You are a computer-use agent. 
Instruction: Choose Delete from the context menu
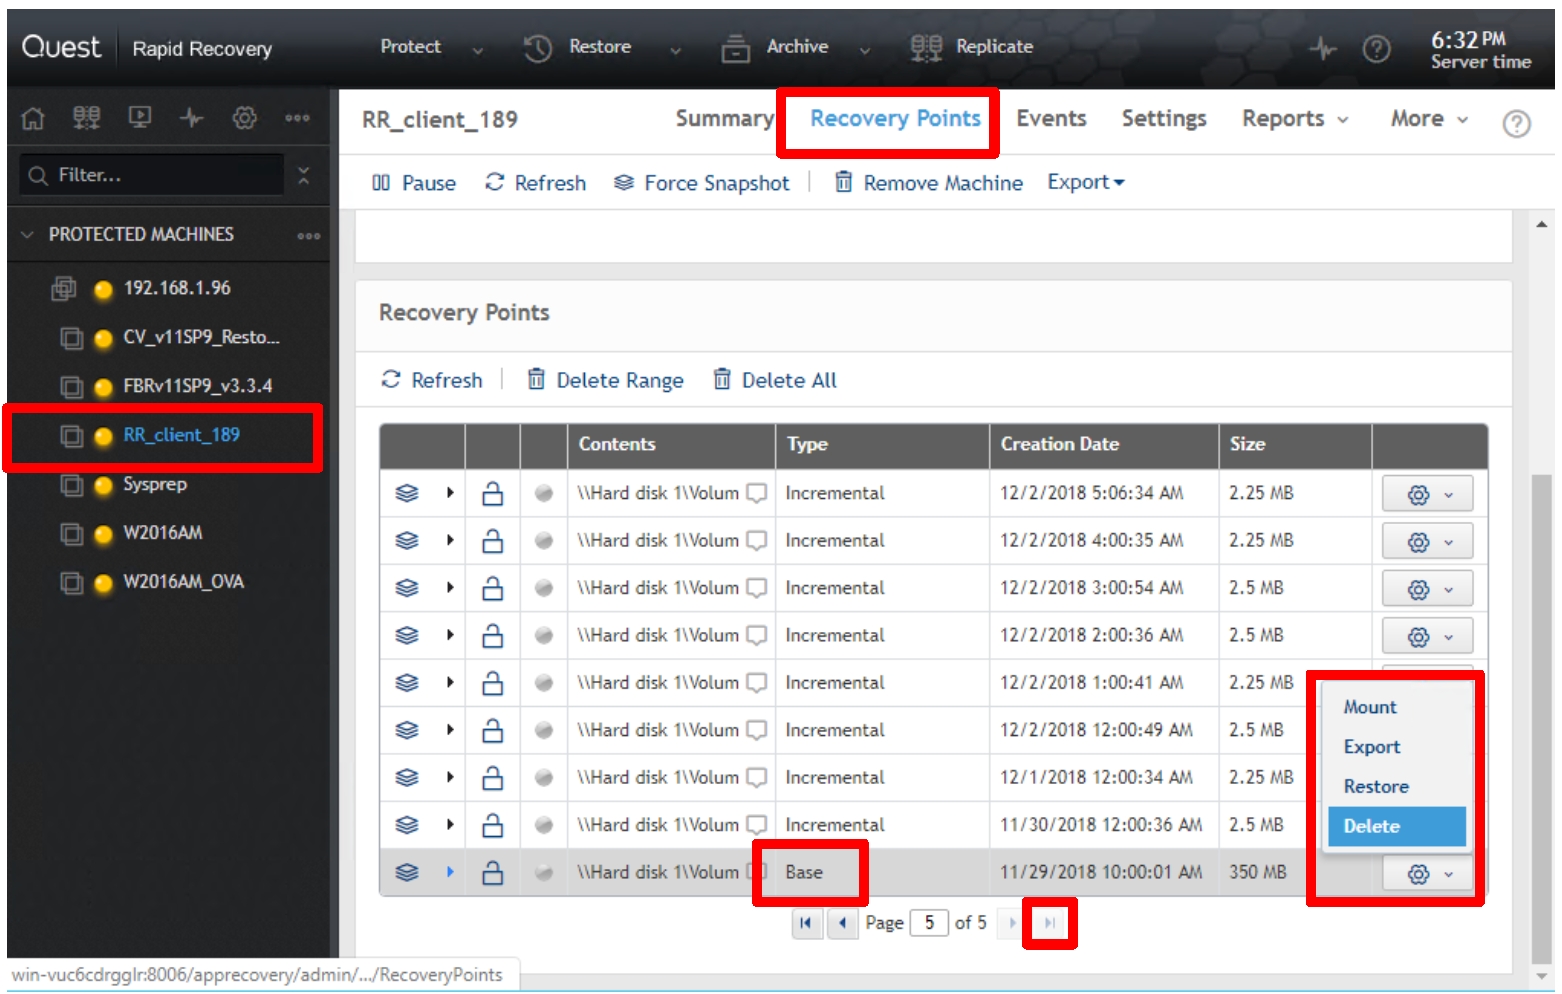tap(1397, 827)
